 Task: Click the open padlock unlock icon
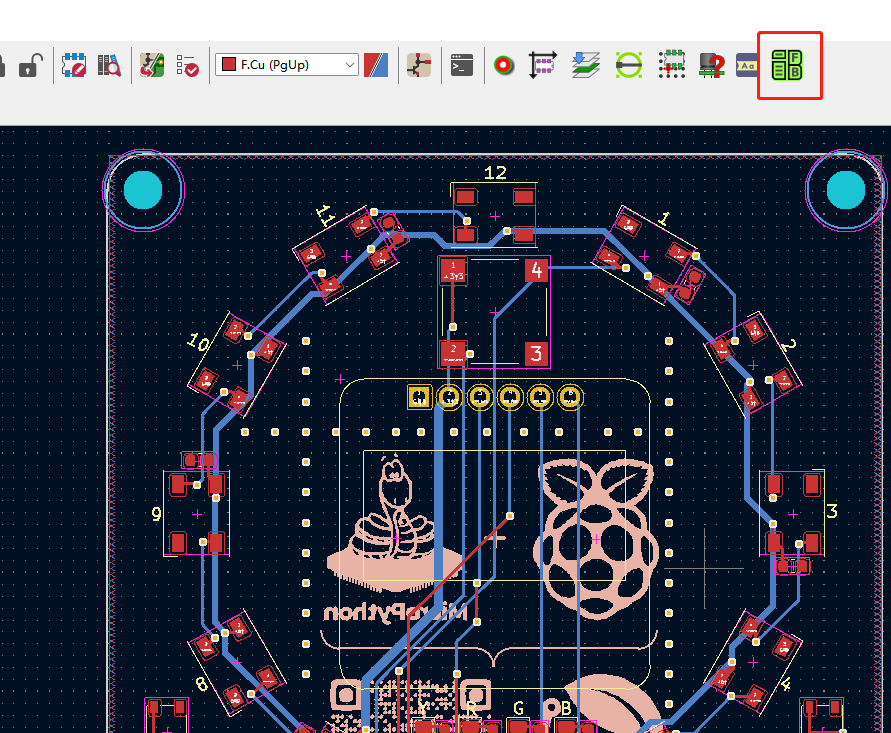[x=31, y=65]
